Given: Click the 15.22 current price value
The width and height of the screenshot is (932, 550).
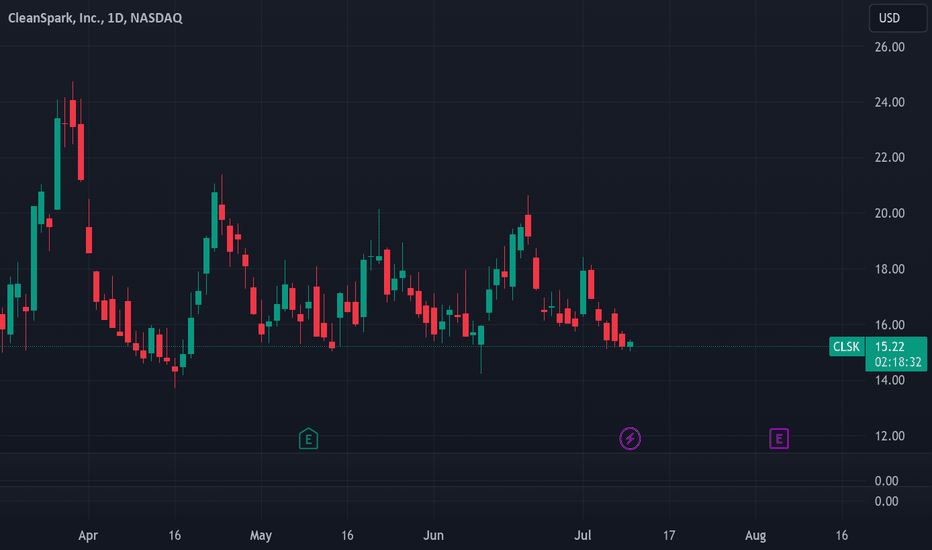Looking at the screenshot, I should pos(889,347).
